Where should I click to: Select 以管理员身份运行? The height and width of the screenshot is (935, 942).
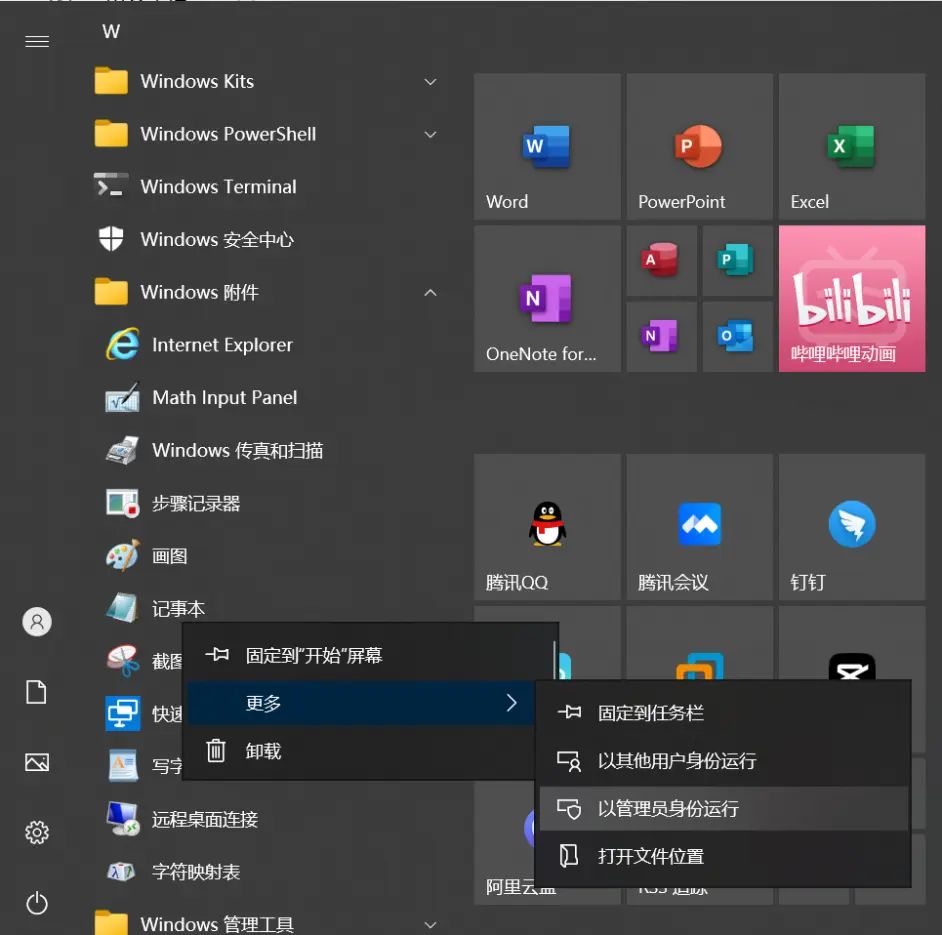coord(723,809)
